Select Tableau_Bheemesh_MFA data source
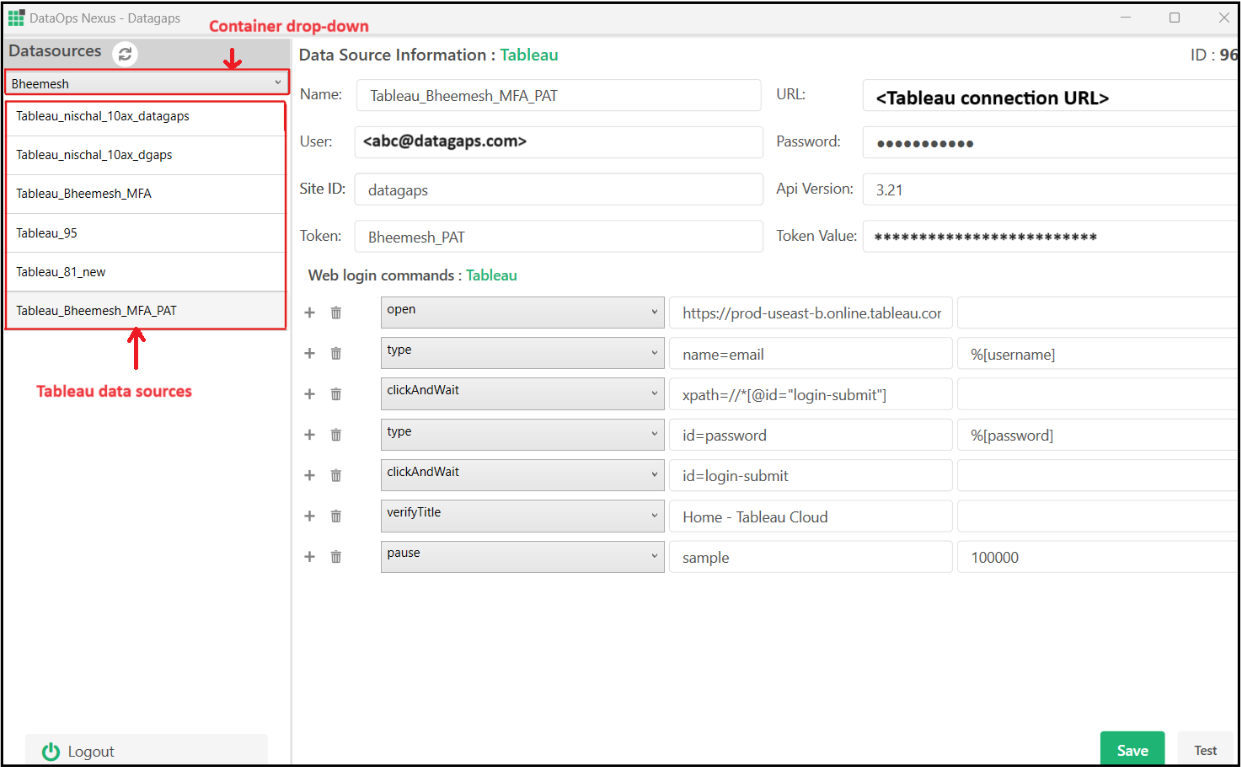The image size is (1241, 767). pos(145,194)
